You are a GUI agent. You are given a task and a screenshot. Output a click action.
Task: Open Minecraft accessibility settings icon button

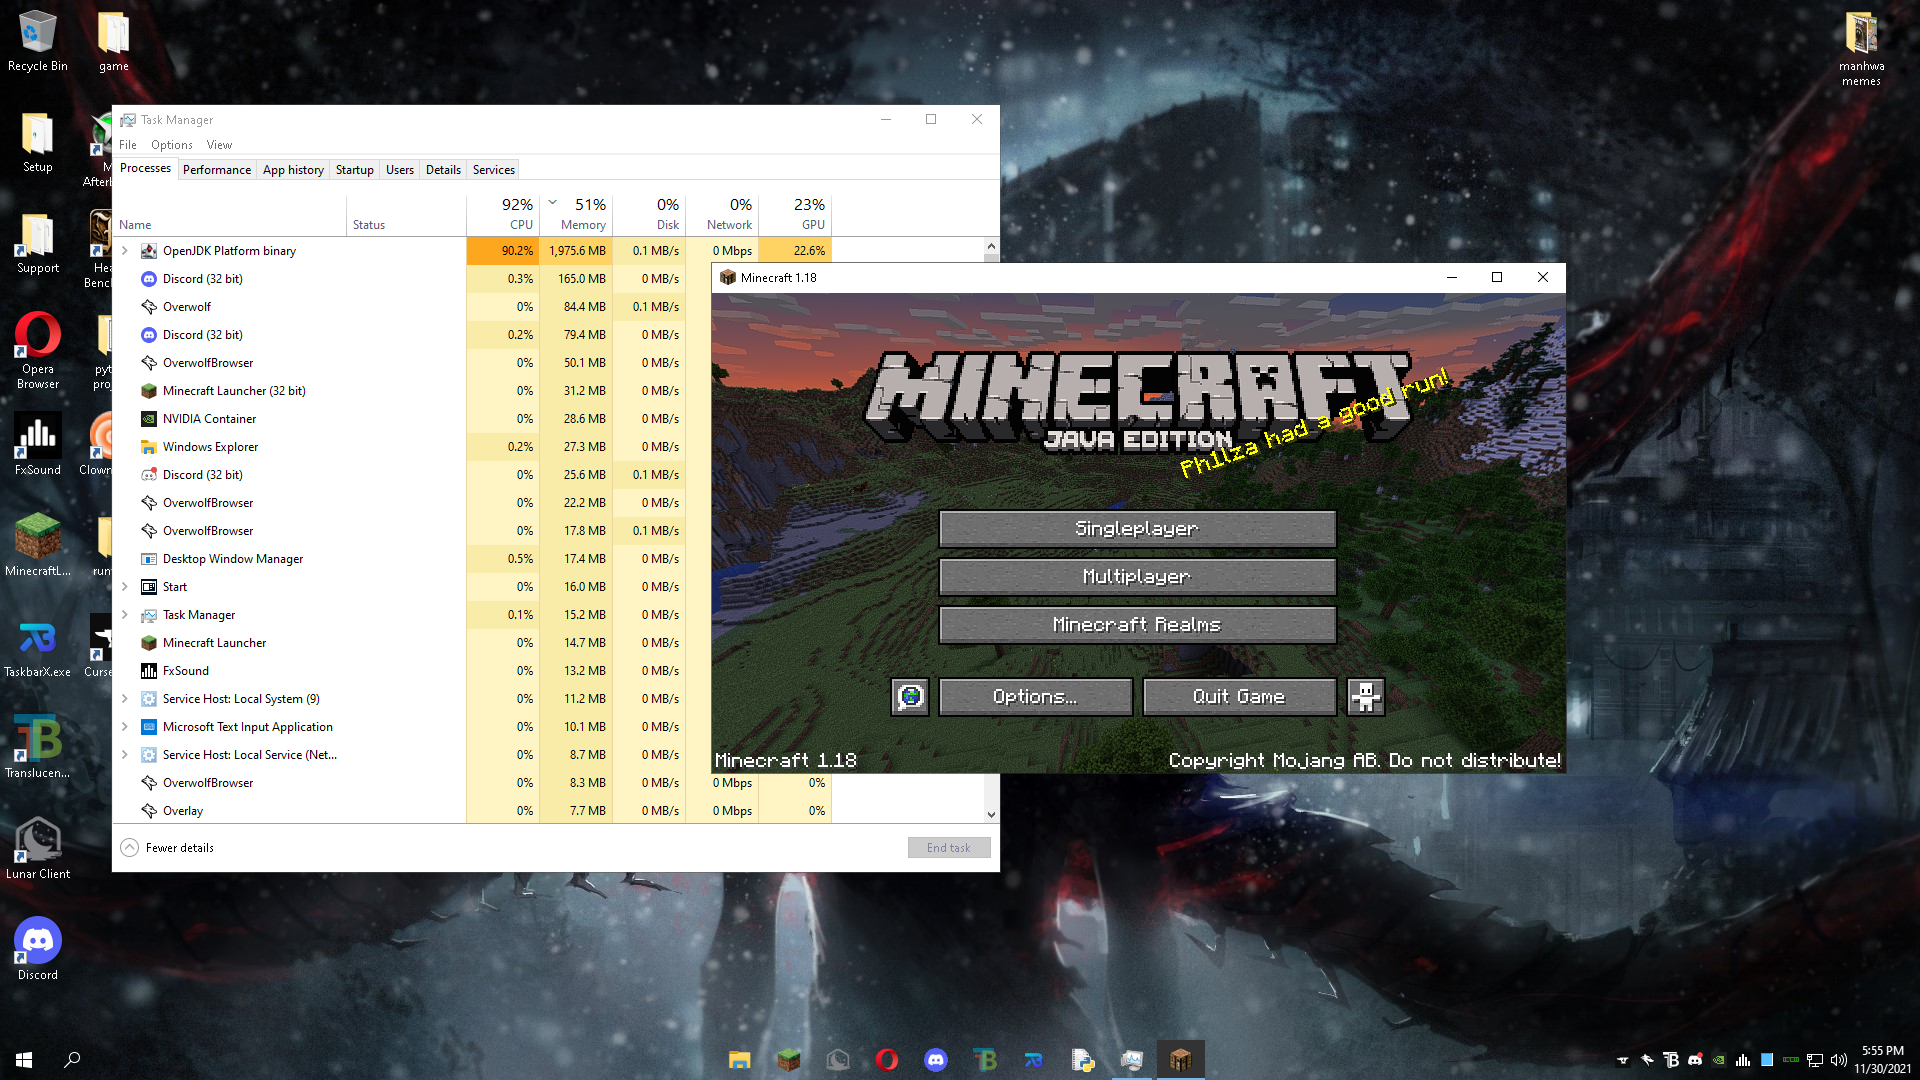click(1366, 697)
